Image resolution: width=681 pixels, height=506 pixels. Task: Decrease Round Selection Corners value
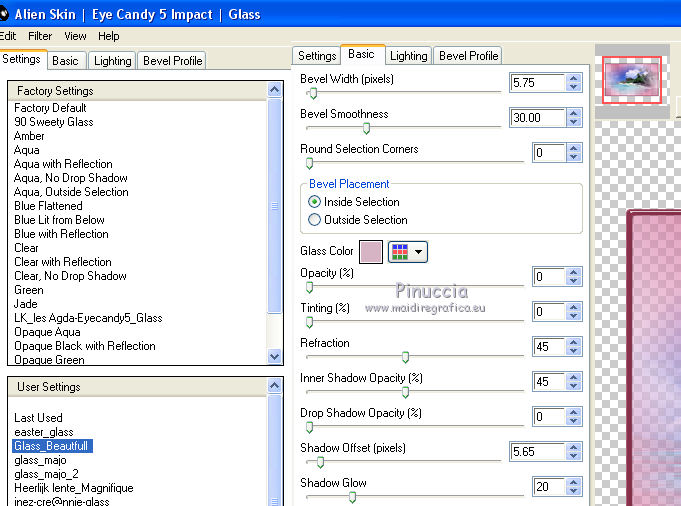coord(574,157)
